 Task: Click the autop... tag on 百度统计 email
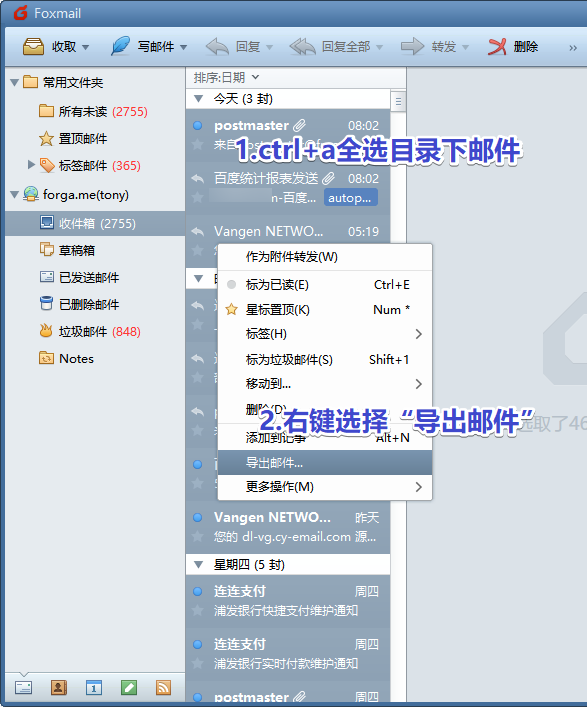350,197
